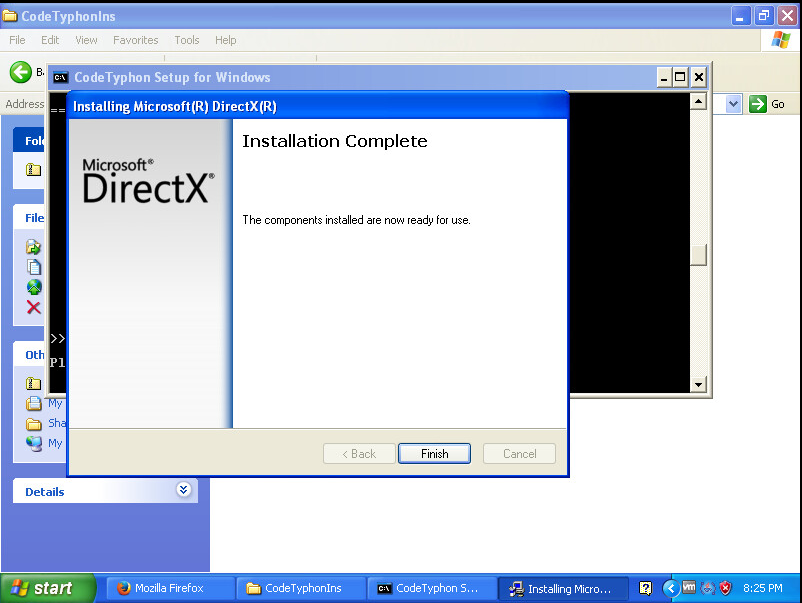Click the green Go arrow button
The height and width of the screenshot is (603, 802).
coord(758,104)
